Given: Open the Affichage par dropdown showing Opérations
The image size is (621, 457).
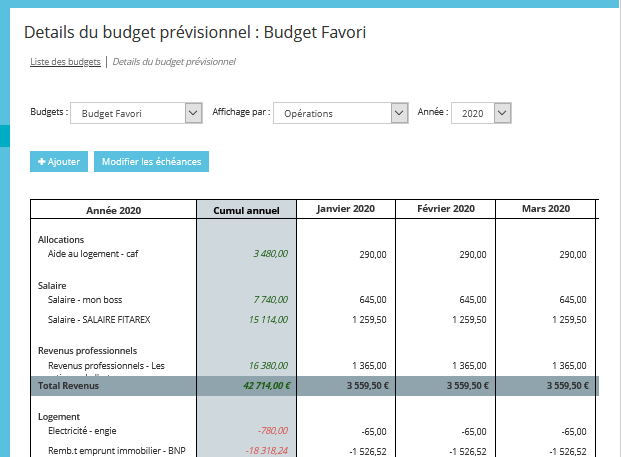Looking at the screenshot, I should [341, 113].
